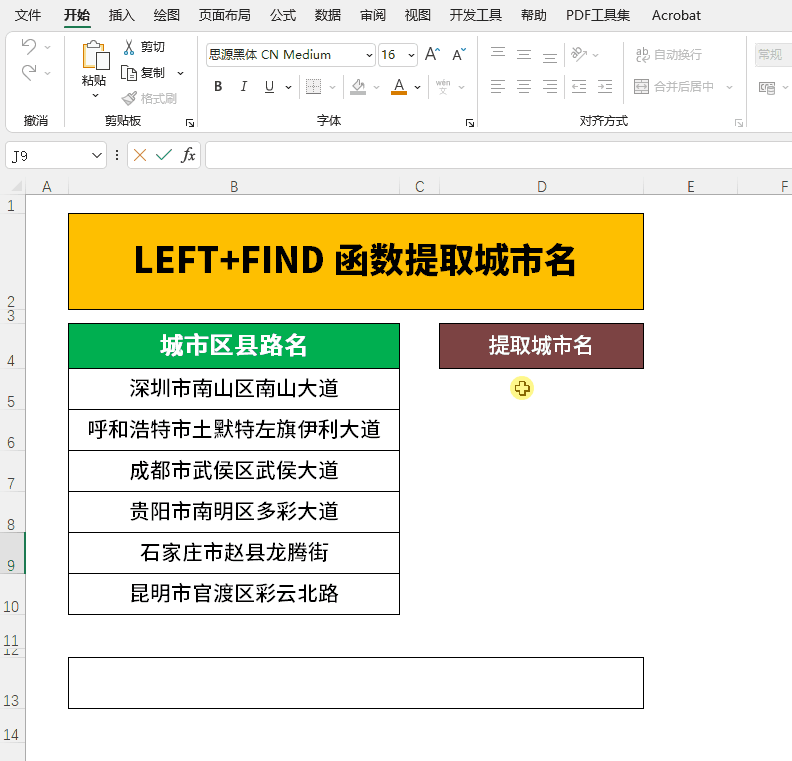Viewport: 792px width, 761px height.
Task: Increase indent icon
Action: tap(605, 87)
